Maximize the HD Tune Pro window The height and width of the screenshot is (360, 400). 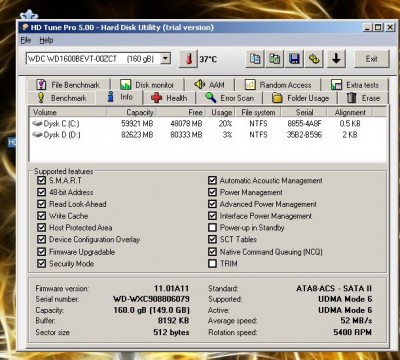click(378, 27)
